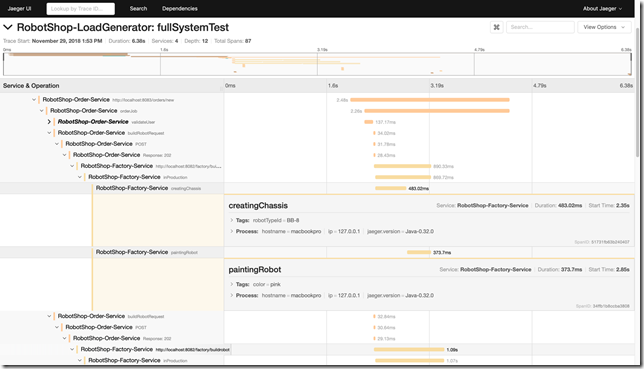The height and width of the screenshot is (369, 644).
Task: Open the View Options dropdown
Action: click(604, 27)
